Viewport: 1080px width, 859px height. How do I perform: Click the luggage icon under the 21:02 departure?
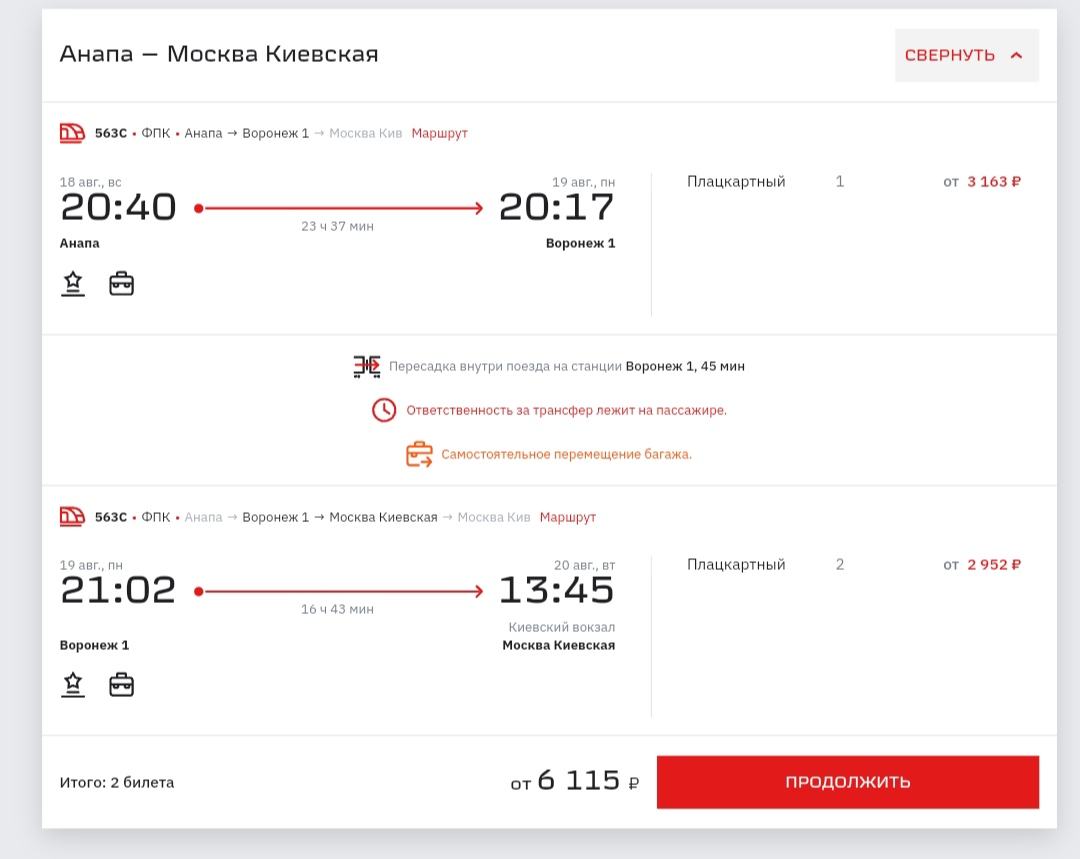click(121, 685)
